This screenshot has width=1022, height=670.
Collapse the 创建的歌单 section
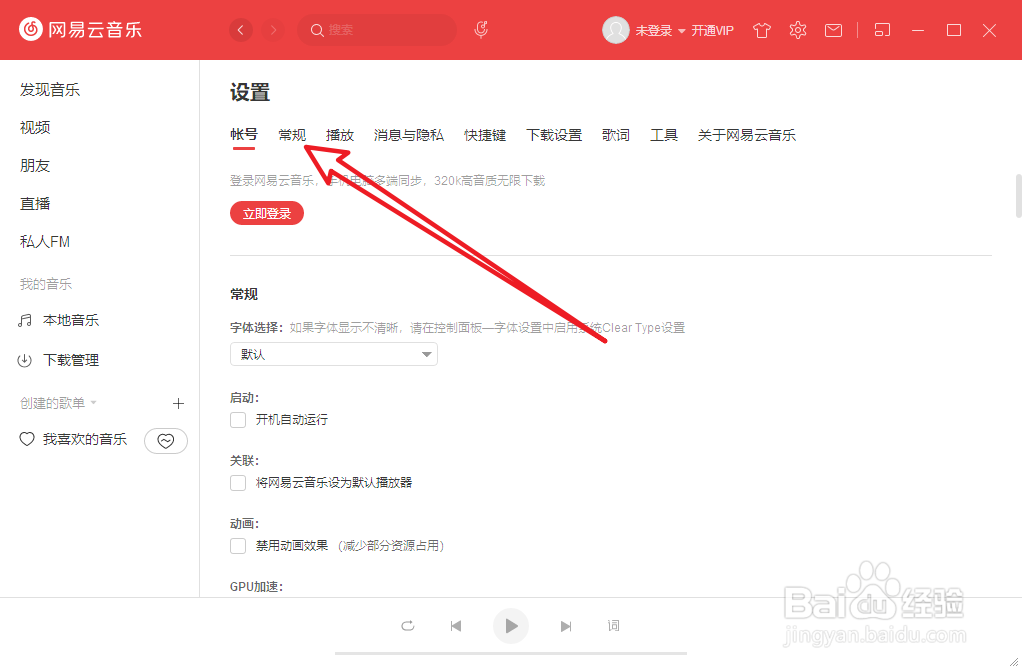point(58,403)
